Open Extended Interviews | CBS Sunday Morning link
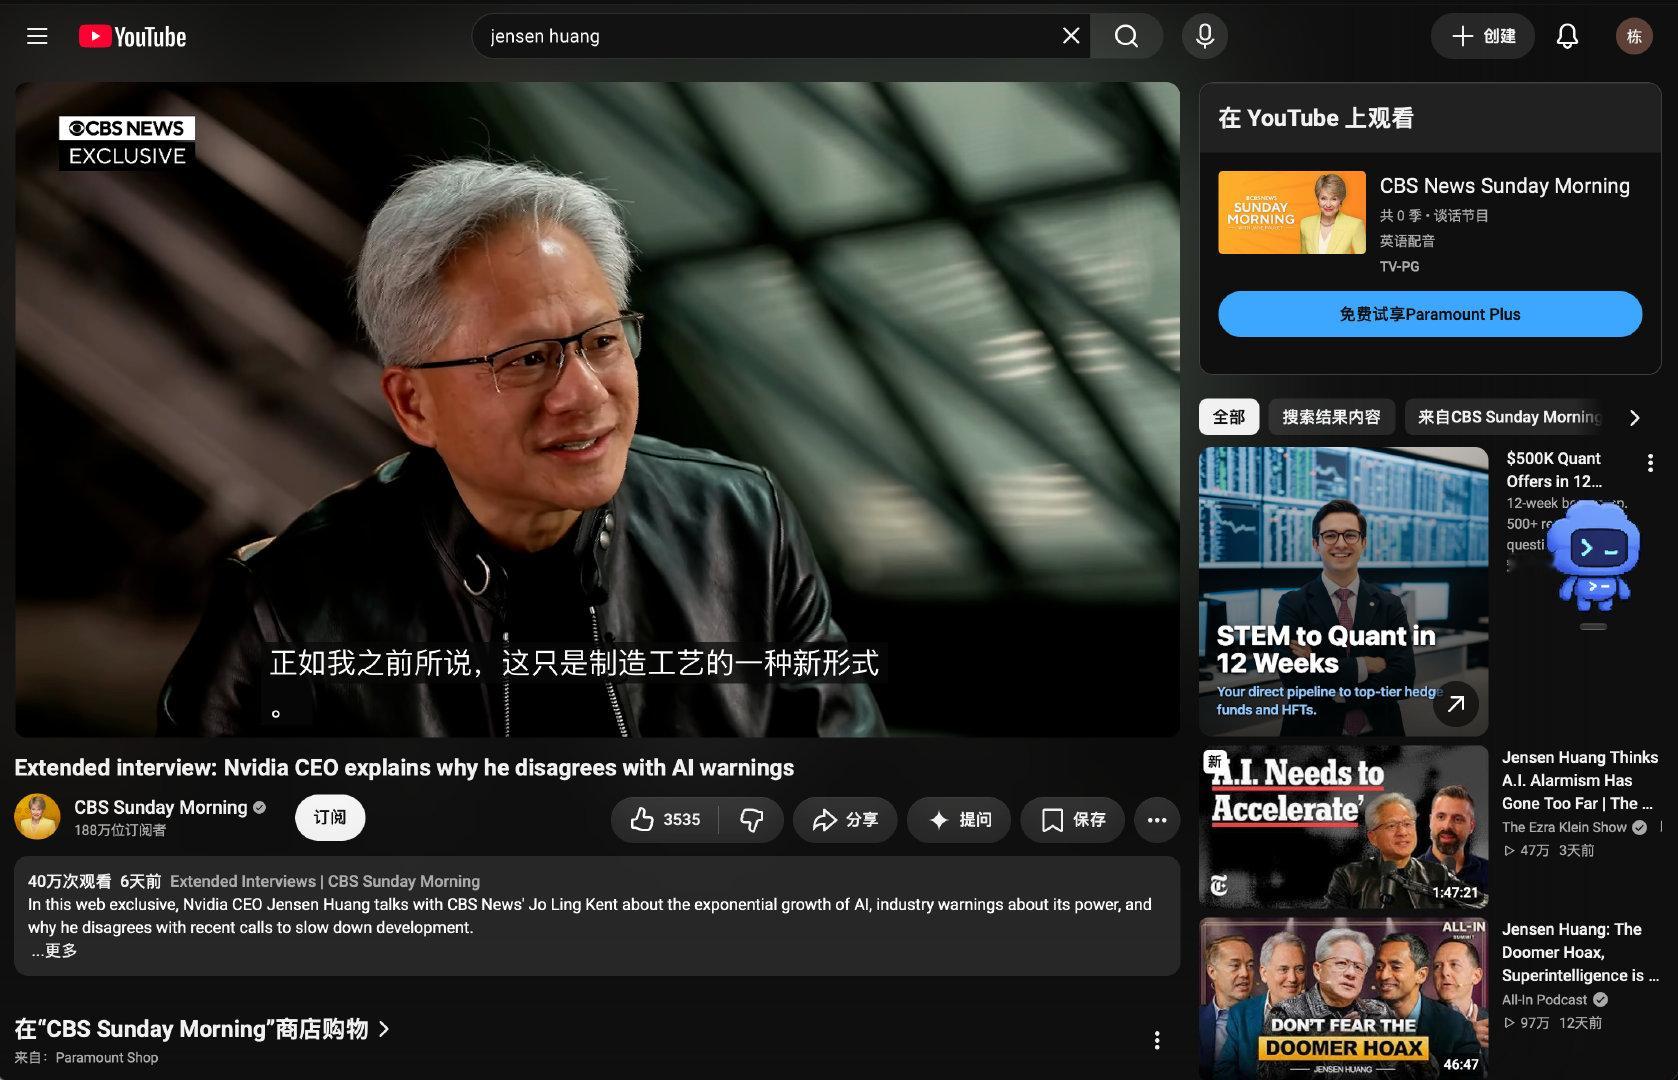Viewport: 1678px width, 1080px height. tap(325, 881)
